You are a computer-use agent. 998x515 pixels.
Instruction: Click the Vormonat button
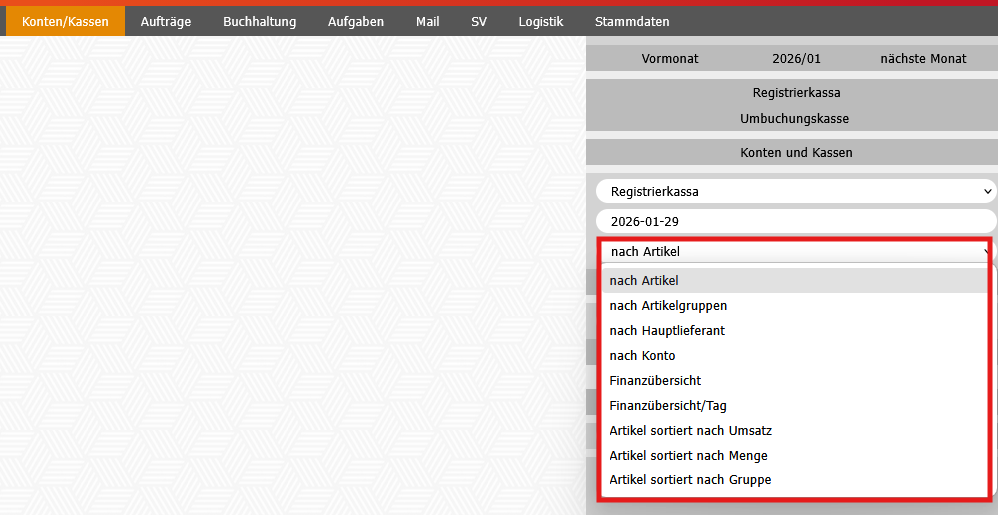coord(670,59)
